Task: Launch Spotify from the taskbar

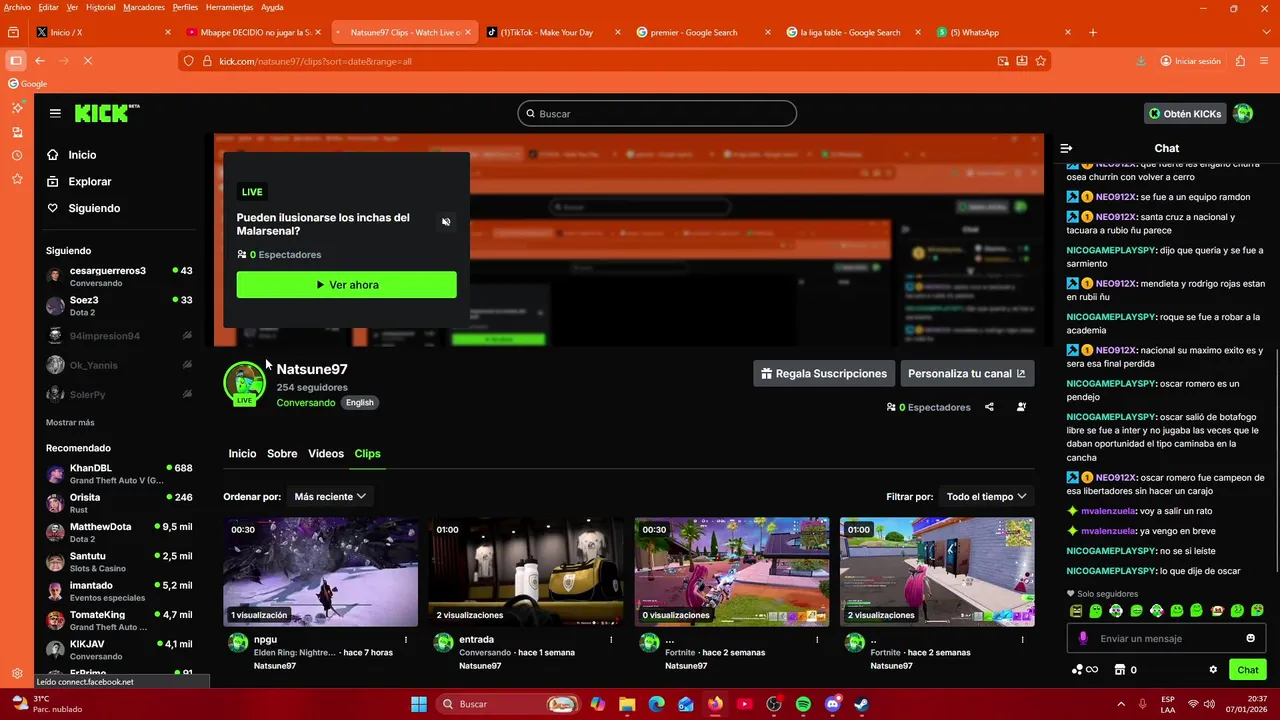Action: pos(803,704)
